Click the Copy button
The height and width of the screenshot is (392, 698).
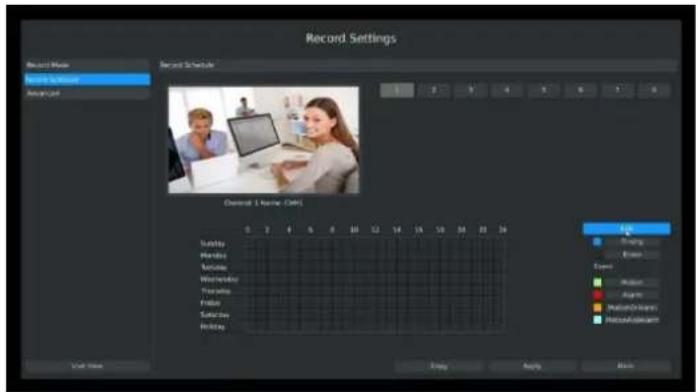point(438,366)
